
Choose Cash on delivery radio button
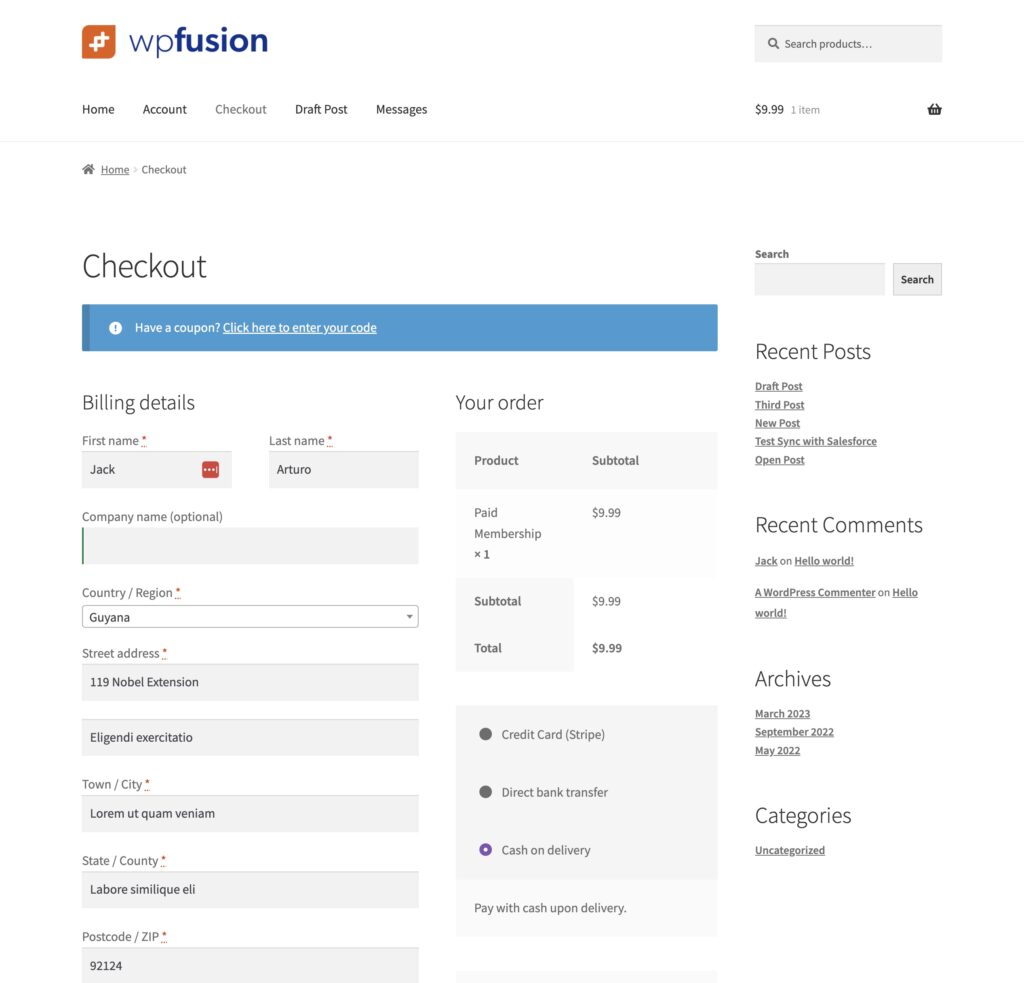[485, 850]
